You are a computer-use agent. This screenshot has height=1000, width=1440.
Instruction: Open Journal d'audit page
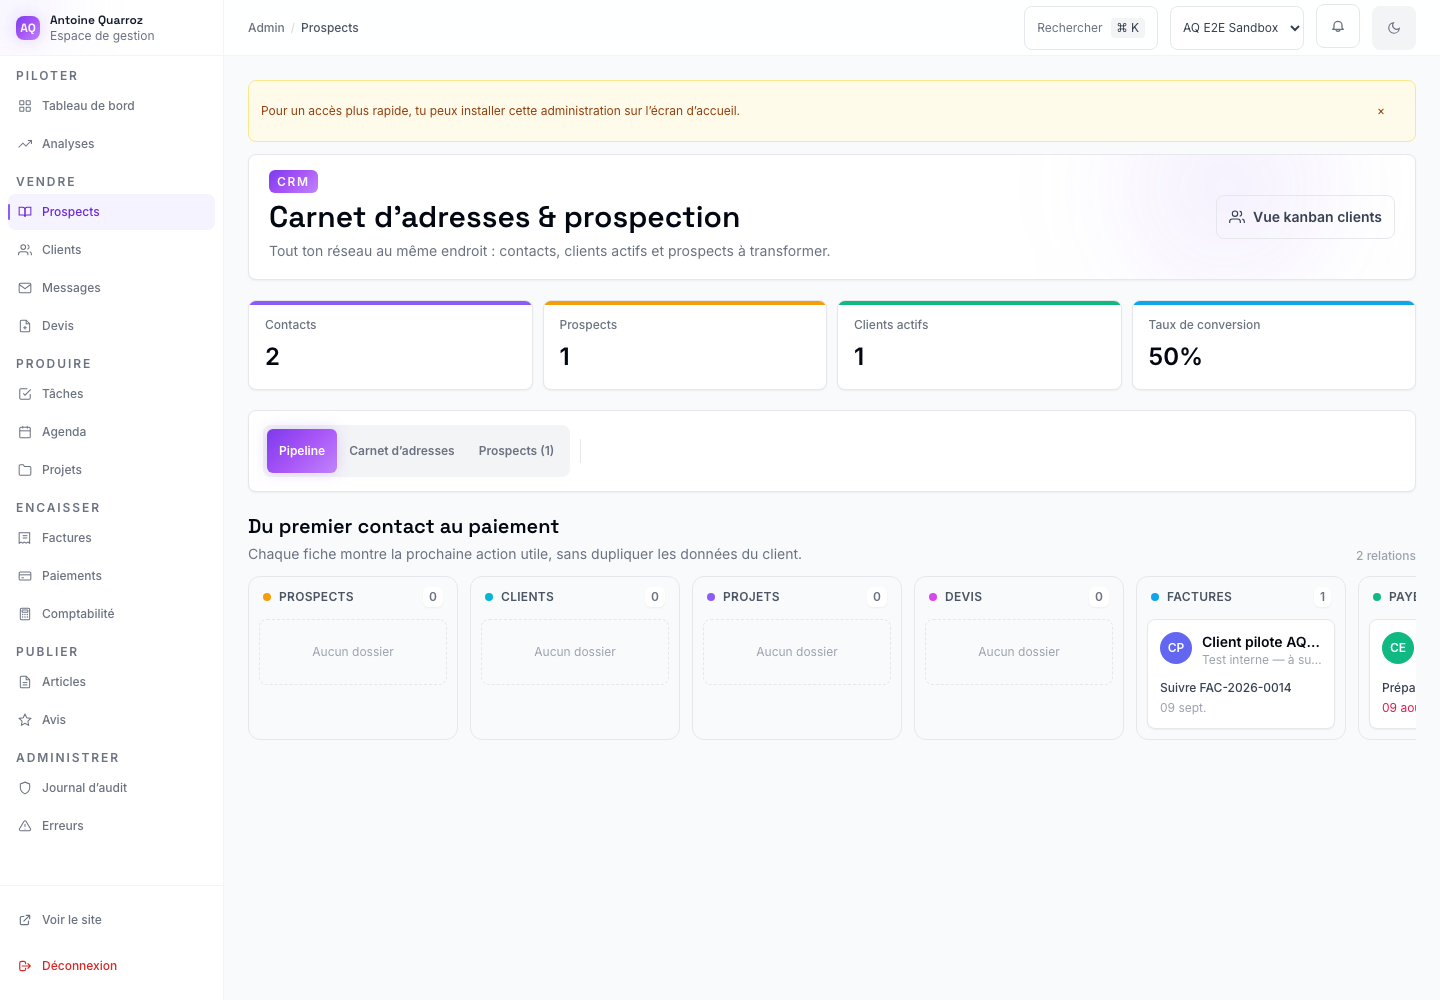[111, 788]
